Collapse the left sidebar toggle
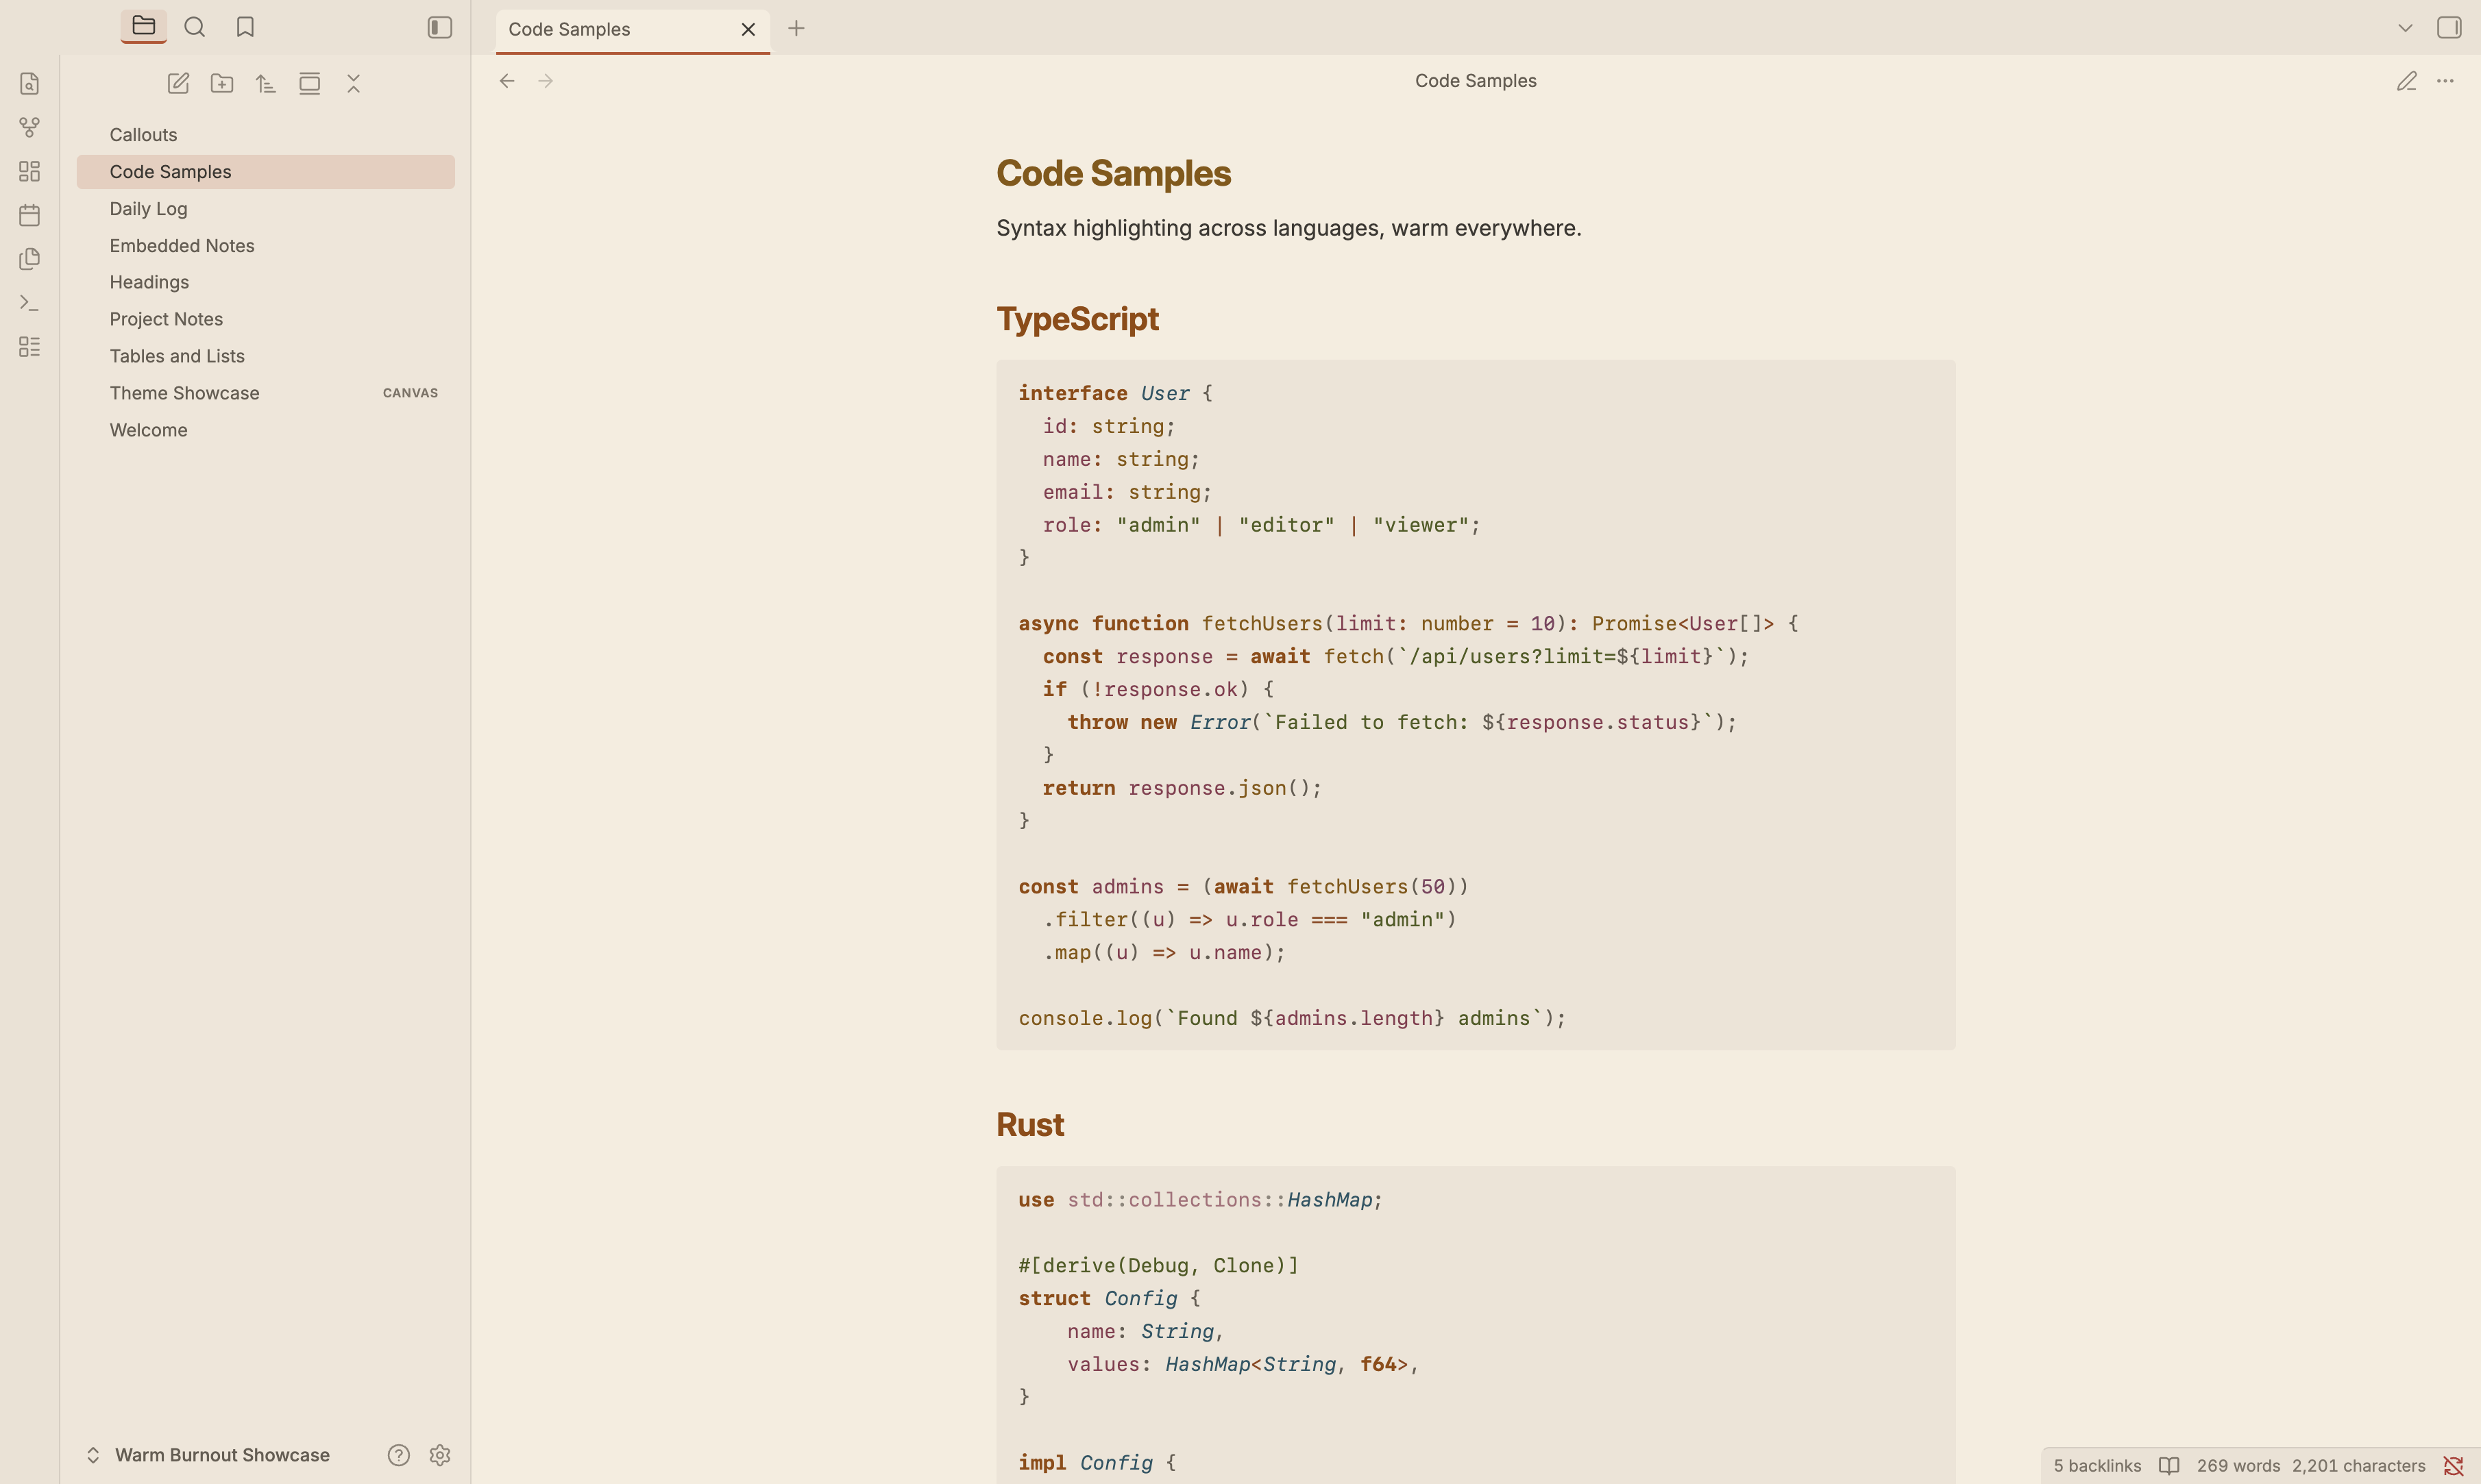This screenshot has width=2481, height=1484. coord(440,27)
